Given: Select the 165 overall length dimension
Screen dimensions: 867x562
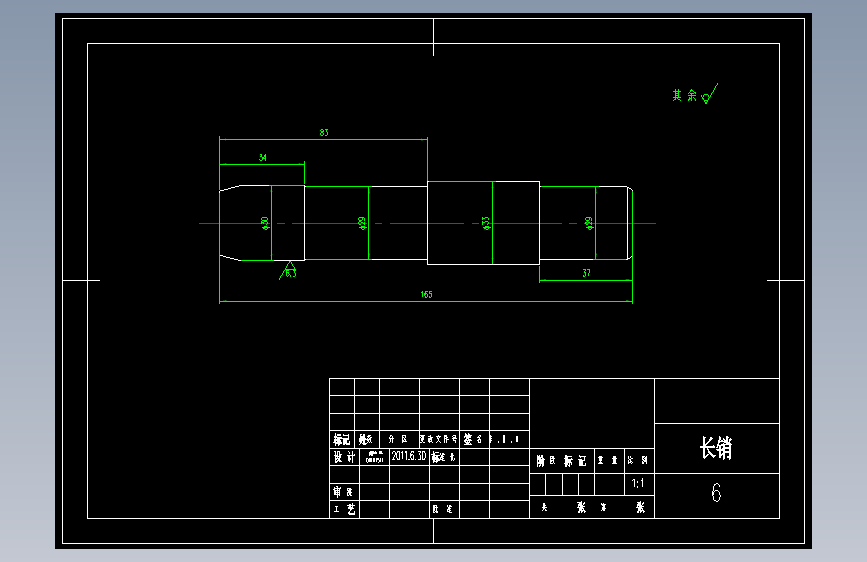Looking at the screenshot, I should (x=426, y=295).
